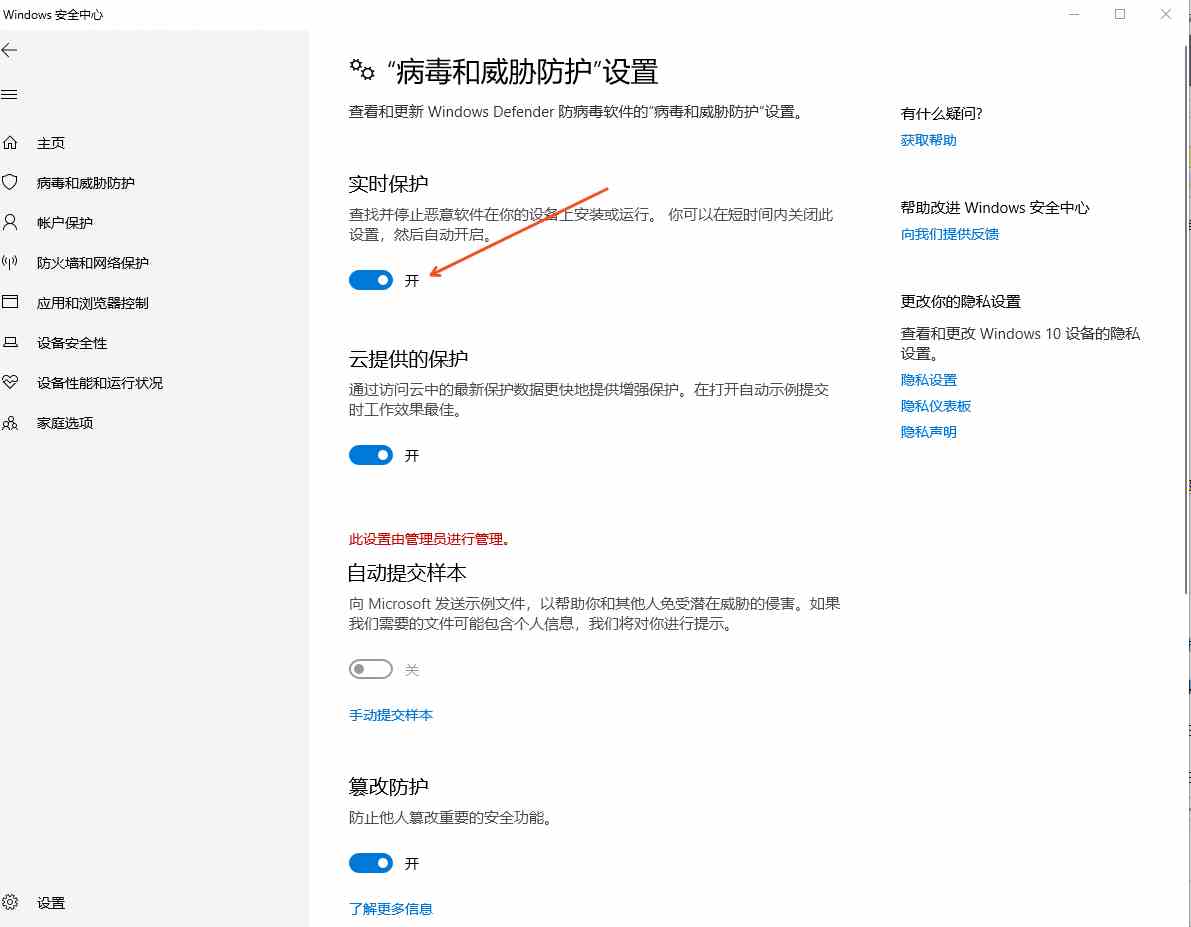Viewport: 1191px width, 927px height.
Task: Click the 实时保护 heading text
Action: tap(388, 184)
